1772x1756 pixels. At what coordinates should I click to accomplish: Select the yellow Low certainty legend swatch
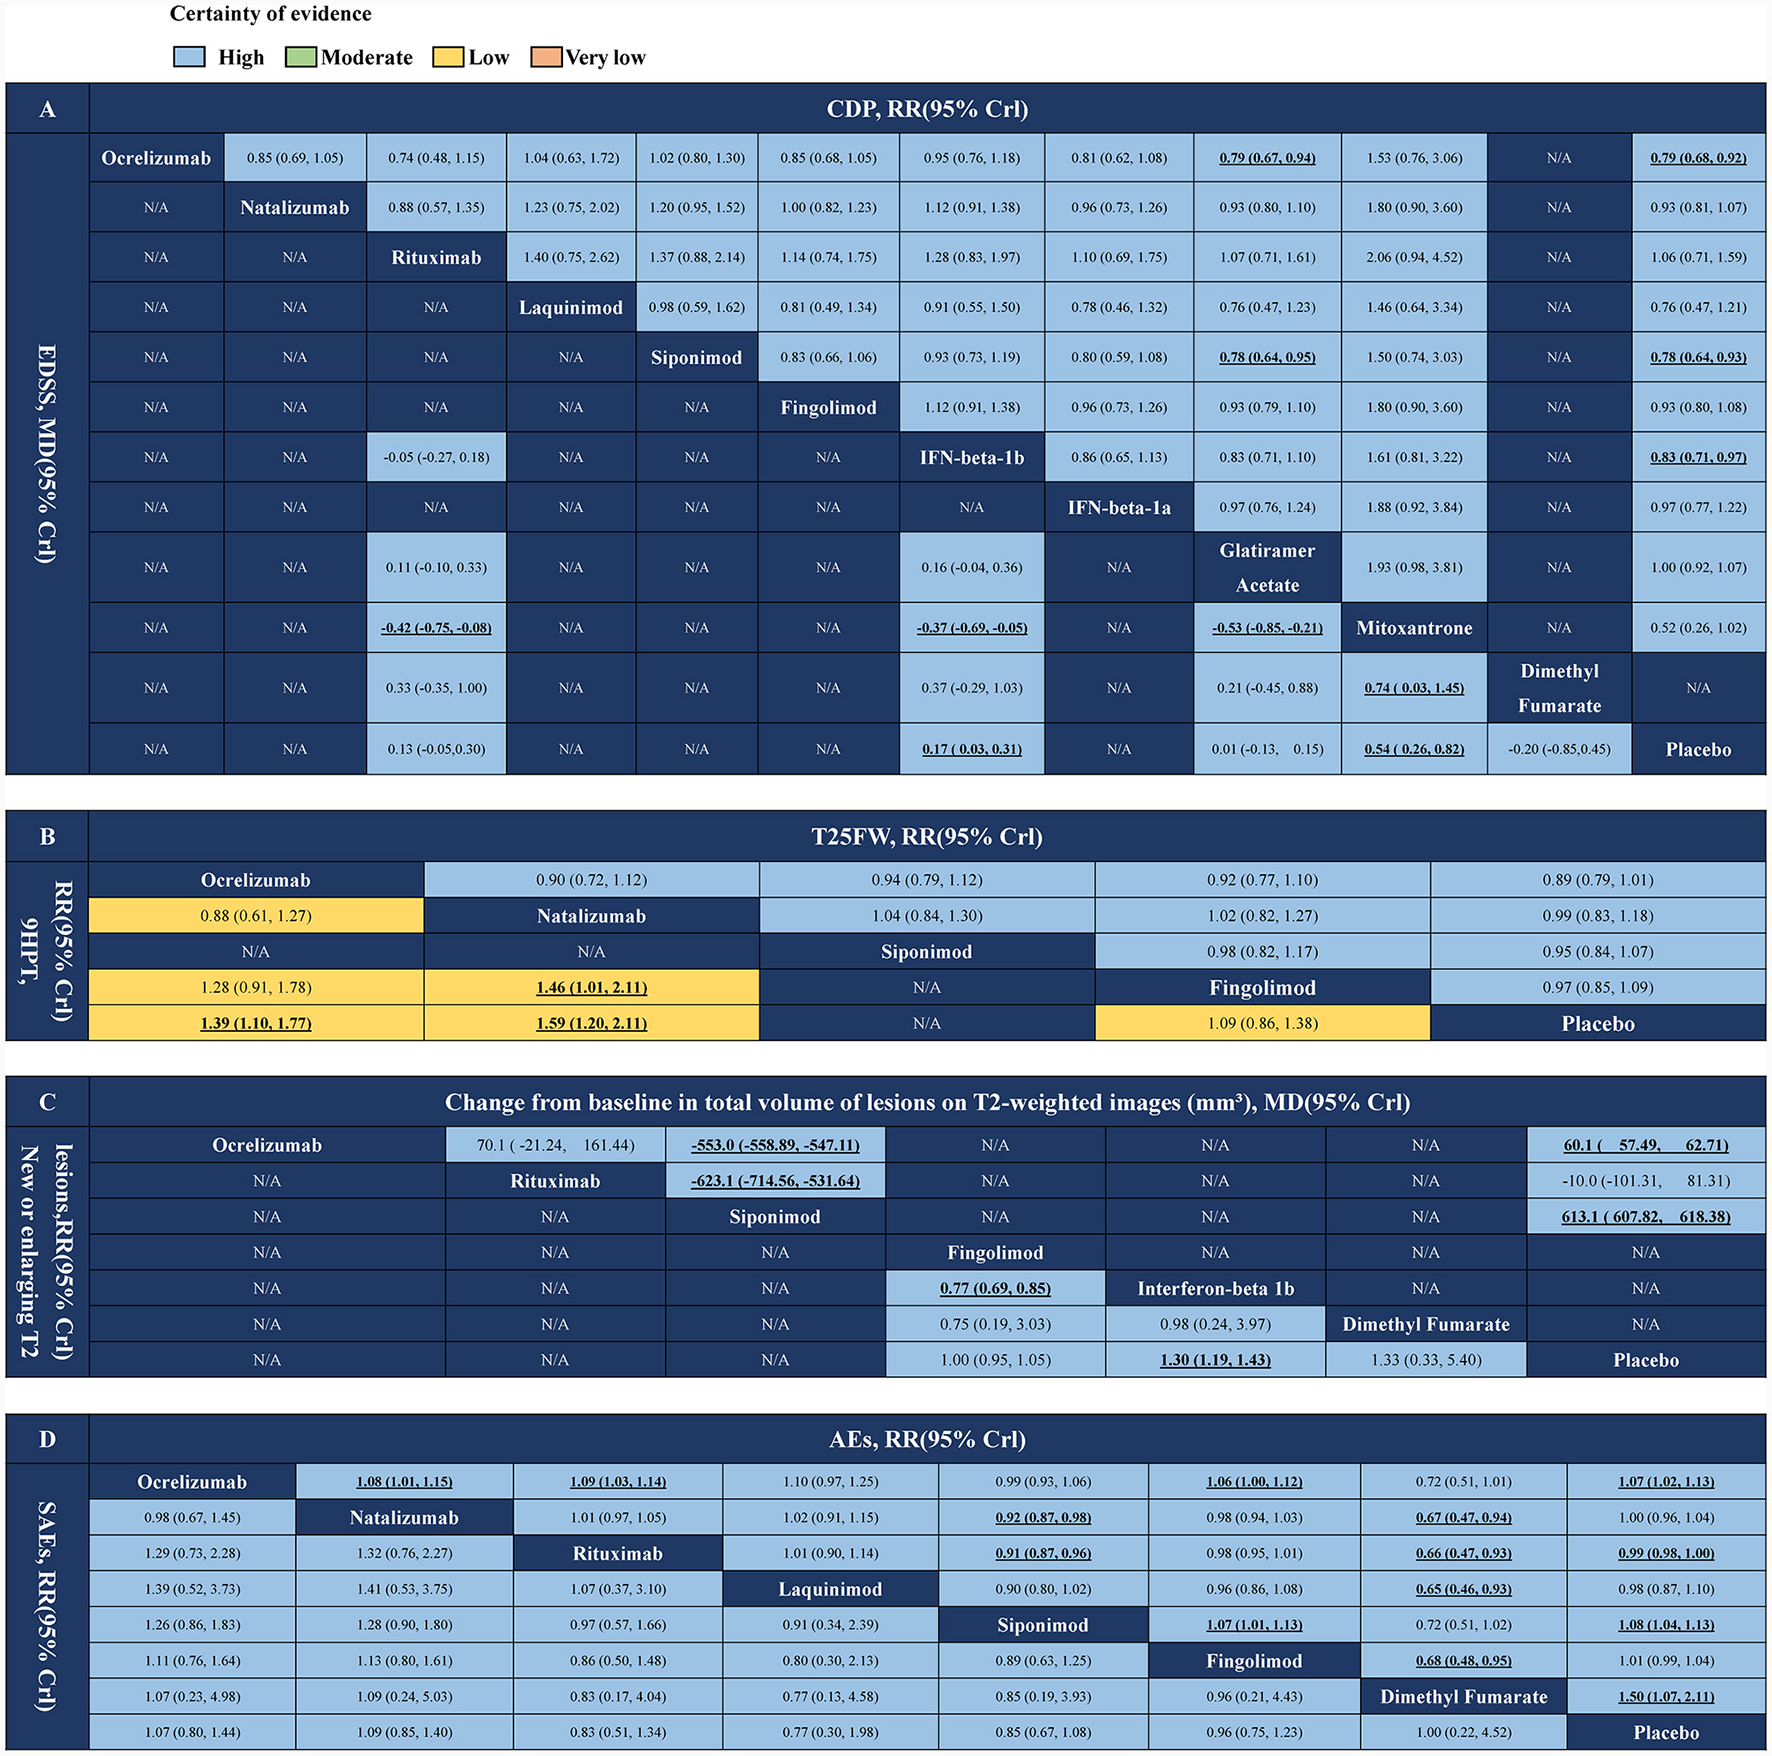pyautogui.click(x=447, y=57)
